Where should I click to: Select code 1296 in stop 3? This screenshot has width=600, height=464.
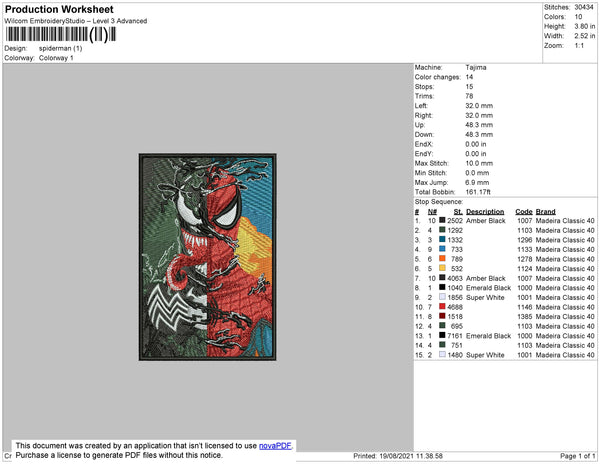(x=525, y=240)
